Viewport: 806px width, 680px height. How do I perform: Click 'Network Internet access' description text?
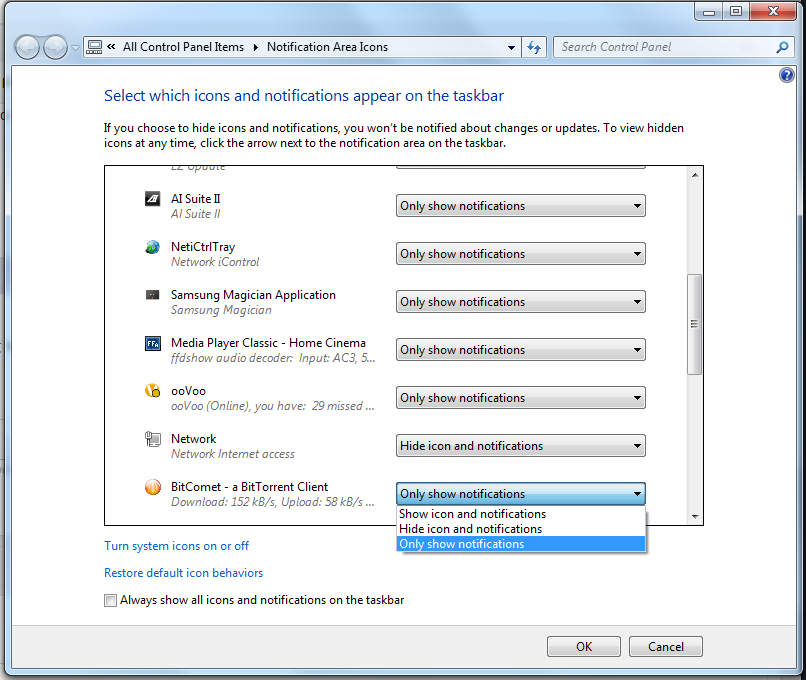(x=233, y=454)
